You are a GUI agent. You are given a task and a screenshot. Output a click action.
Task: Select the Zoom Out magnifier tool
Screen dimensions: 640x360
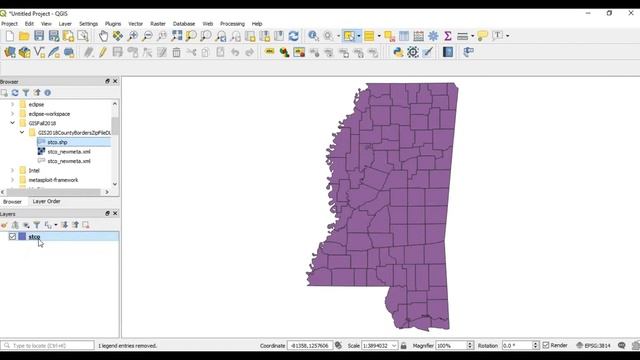147,36
